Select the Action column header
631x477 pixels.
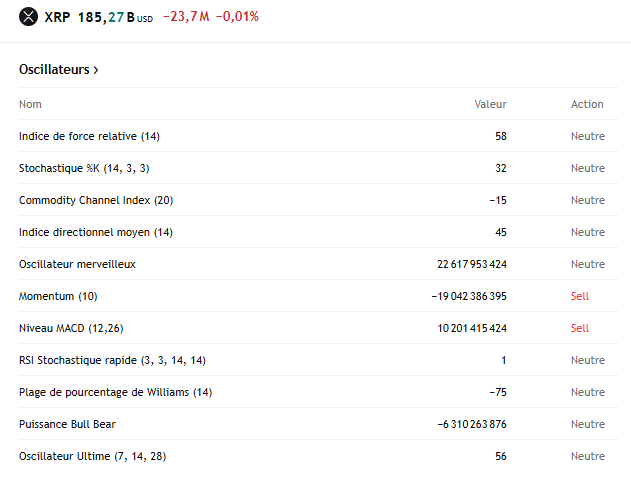[587, 104]
